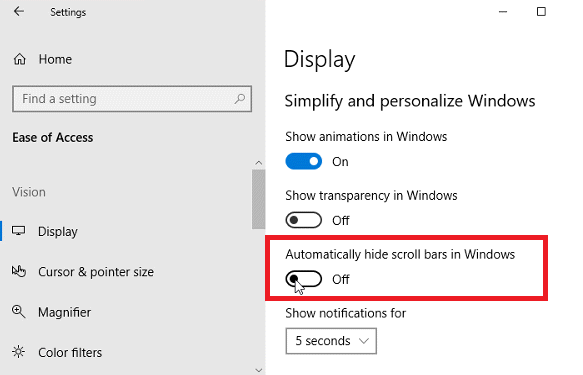Open the Home settings page

coord(55,59)
